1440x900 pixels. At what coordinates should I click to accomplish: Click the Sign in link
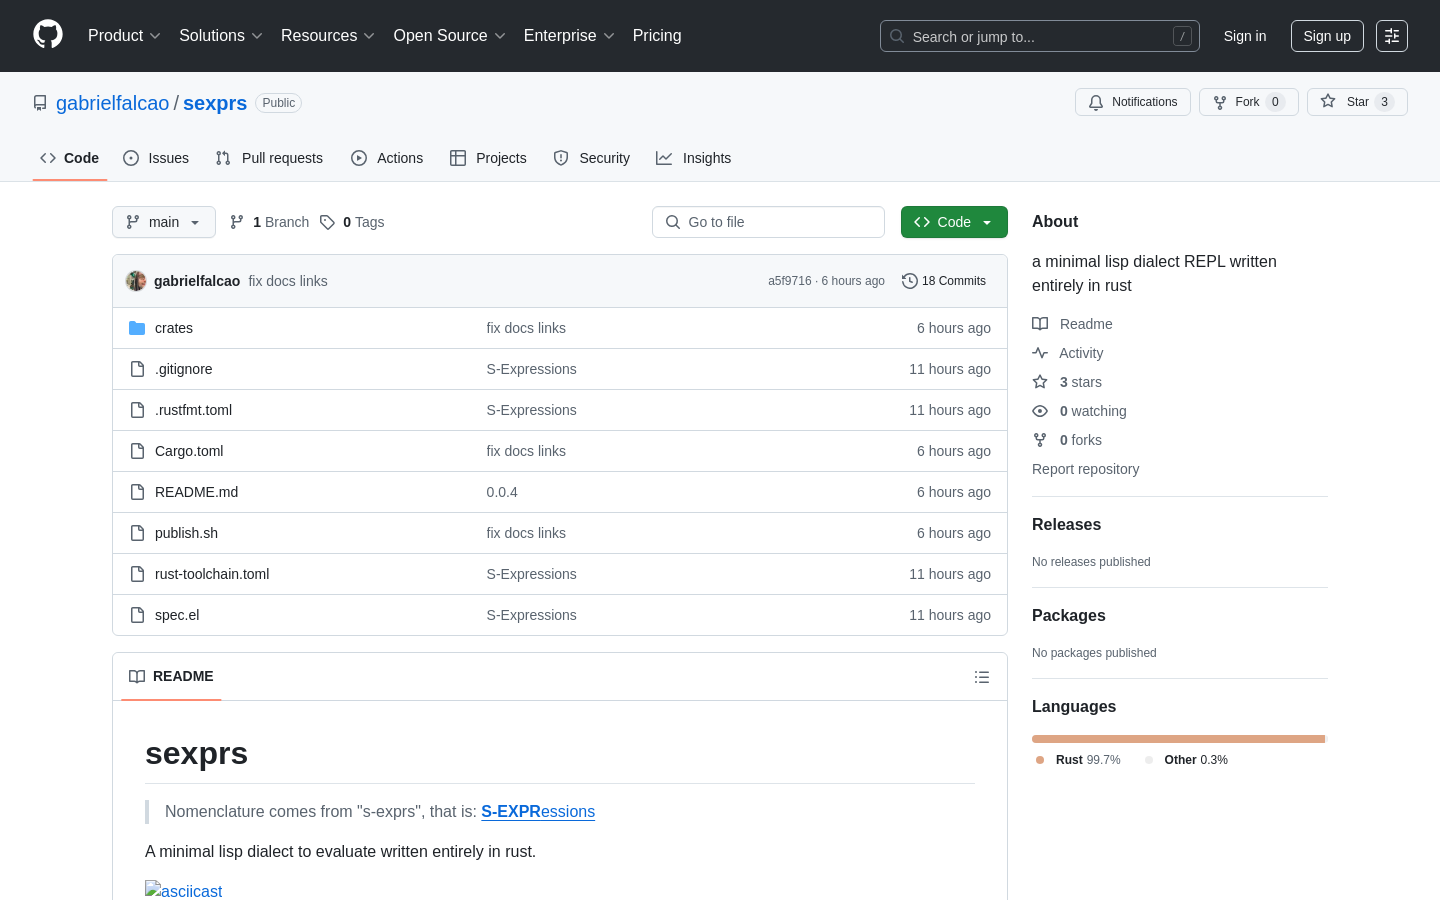(1245, 36)
